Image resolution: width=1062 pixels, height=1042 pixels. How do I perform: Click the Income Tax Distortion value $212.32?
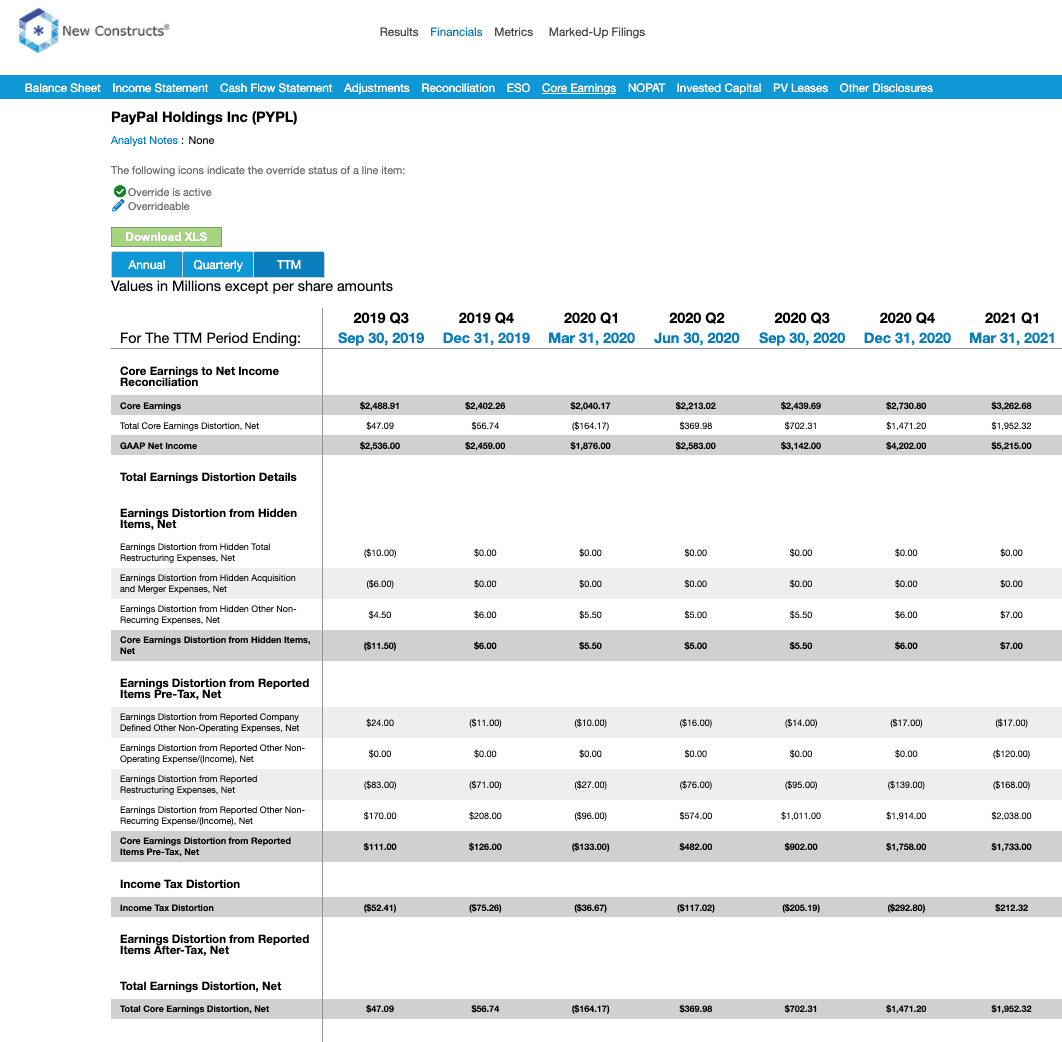pyautogui.click(x=1011, y=908)
